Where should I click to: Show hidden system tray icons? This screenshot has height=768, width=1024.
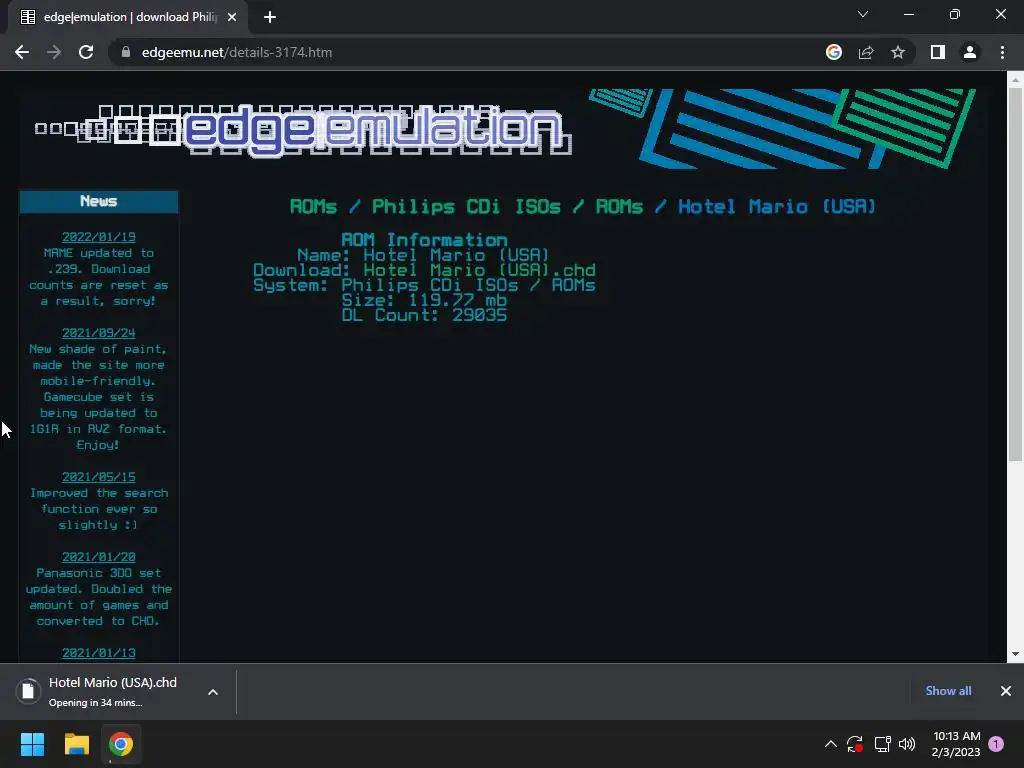831,744
